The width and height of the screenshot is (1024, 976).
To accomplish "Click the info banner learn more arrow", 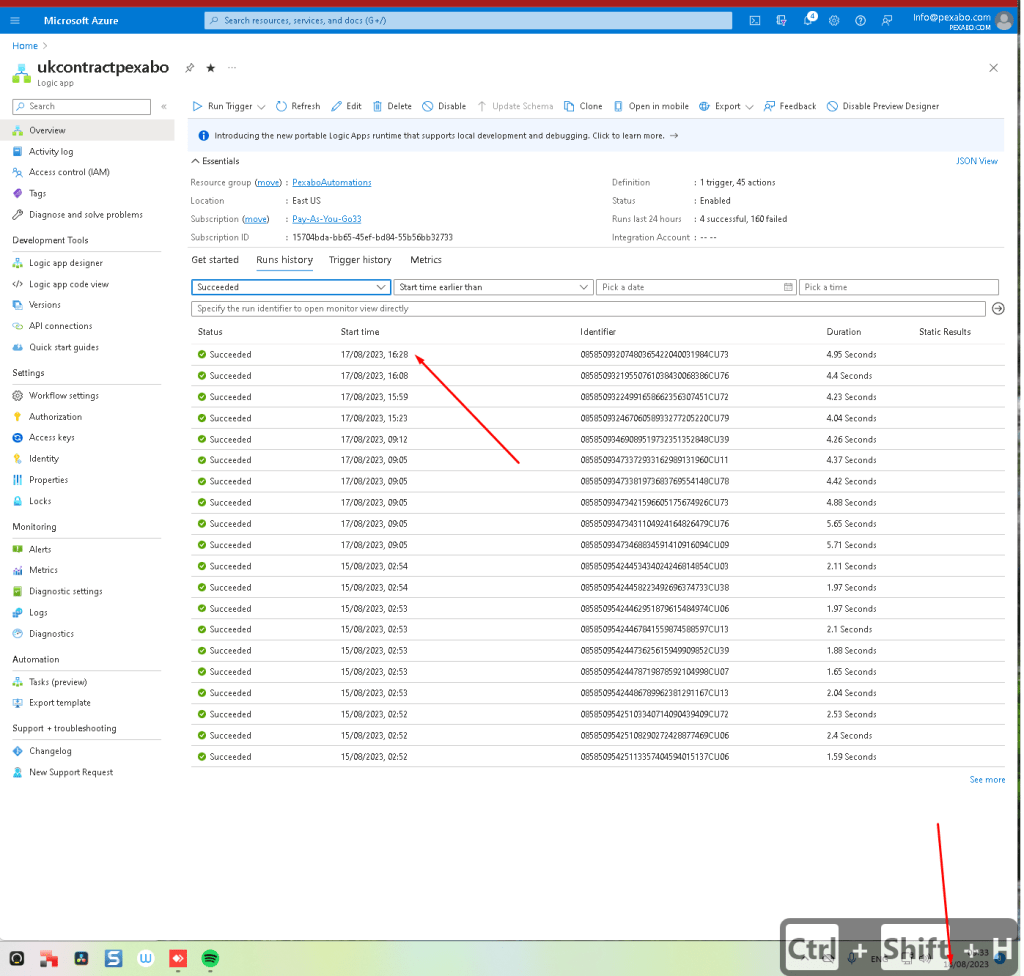I will pos(674,136).
